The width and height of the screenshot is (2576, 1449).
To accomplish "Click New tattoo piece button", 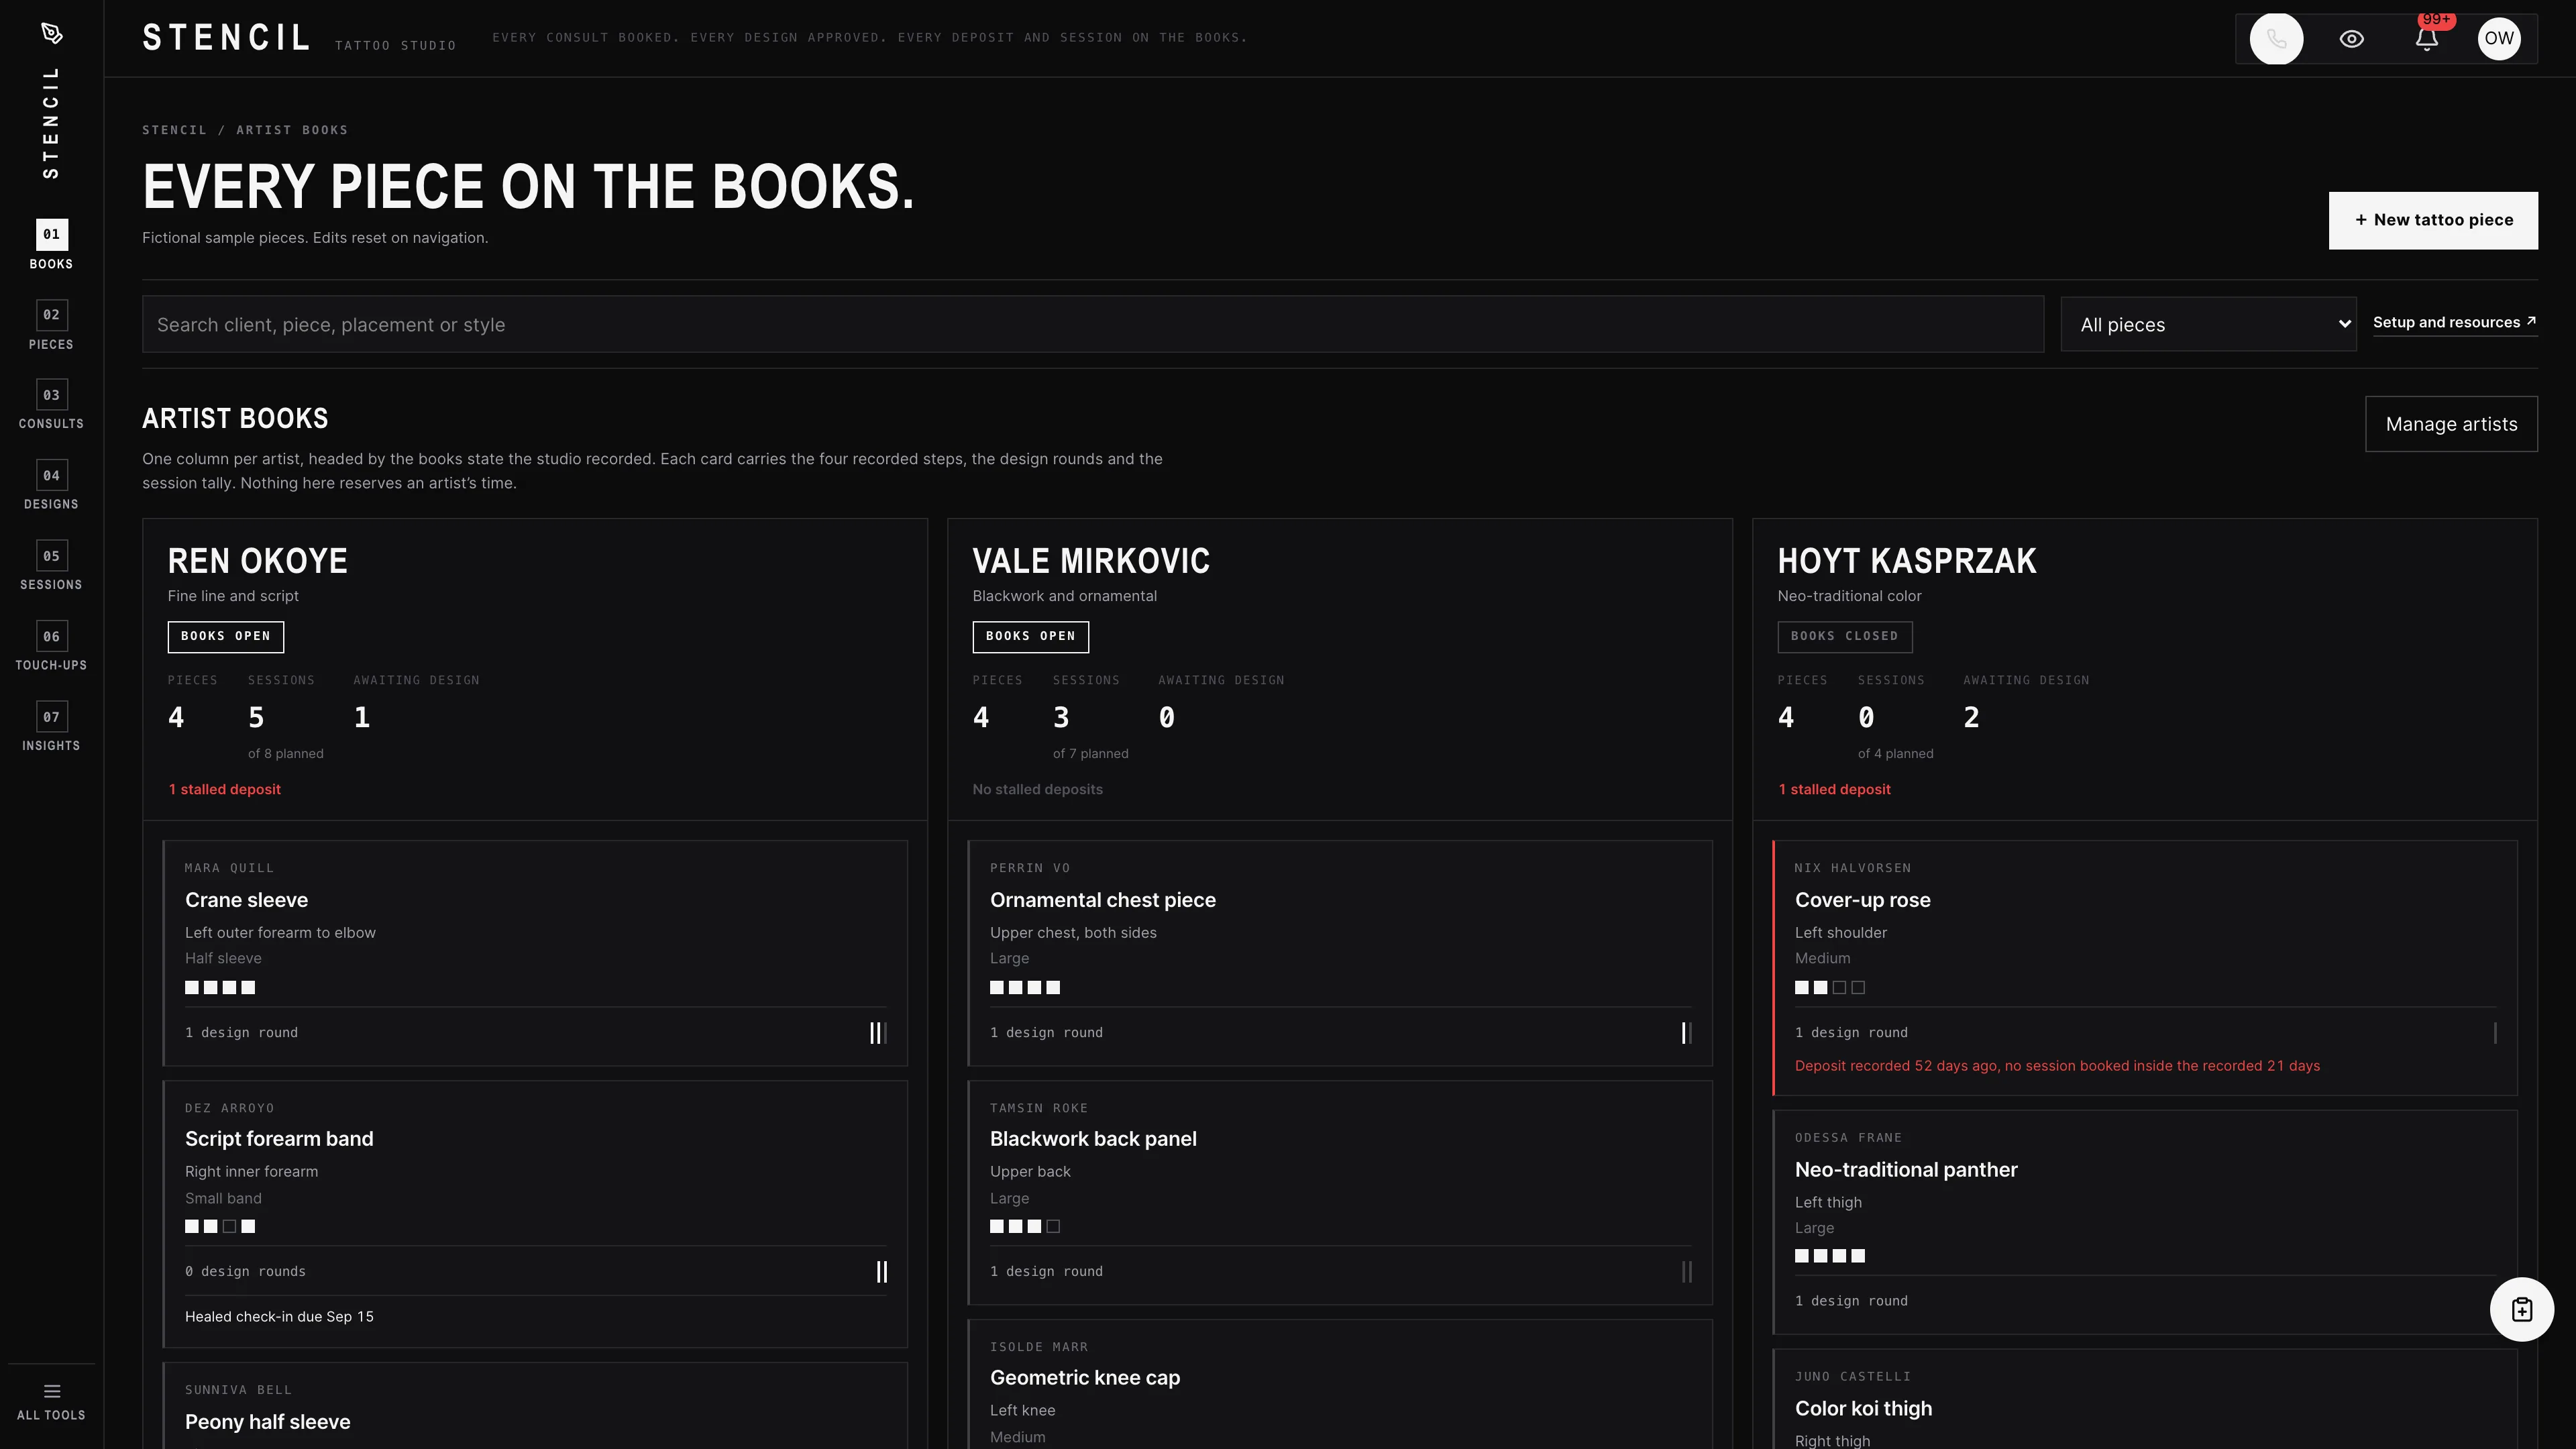I will (x=2432, y=220).
